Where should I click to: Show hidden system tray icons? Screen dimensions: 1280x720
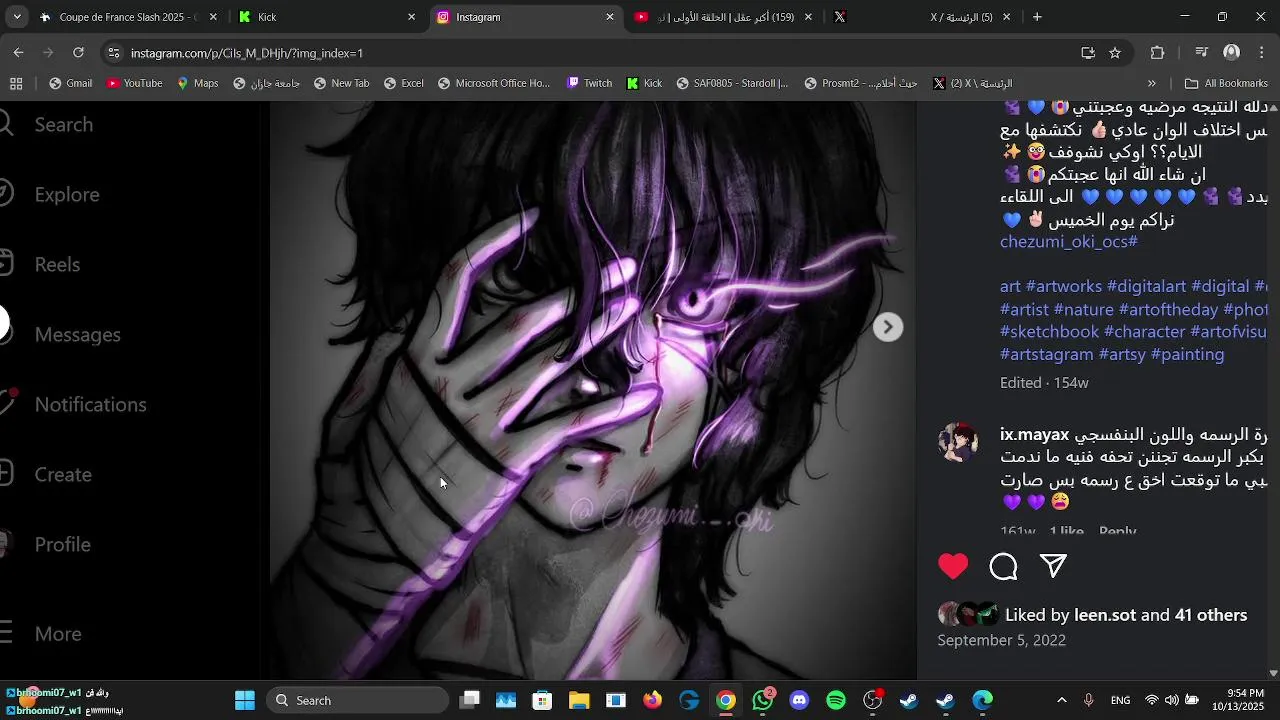point(1062,700)
